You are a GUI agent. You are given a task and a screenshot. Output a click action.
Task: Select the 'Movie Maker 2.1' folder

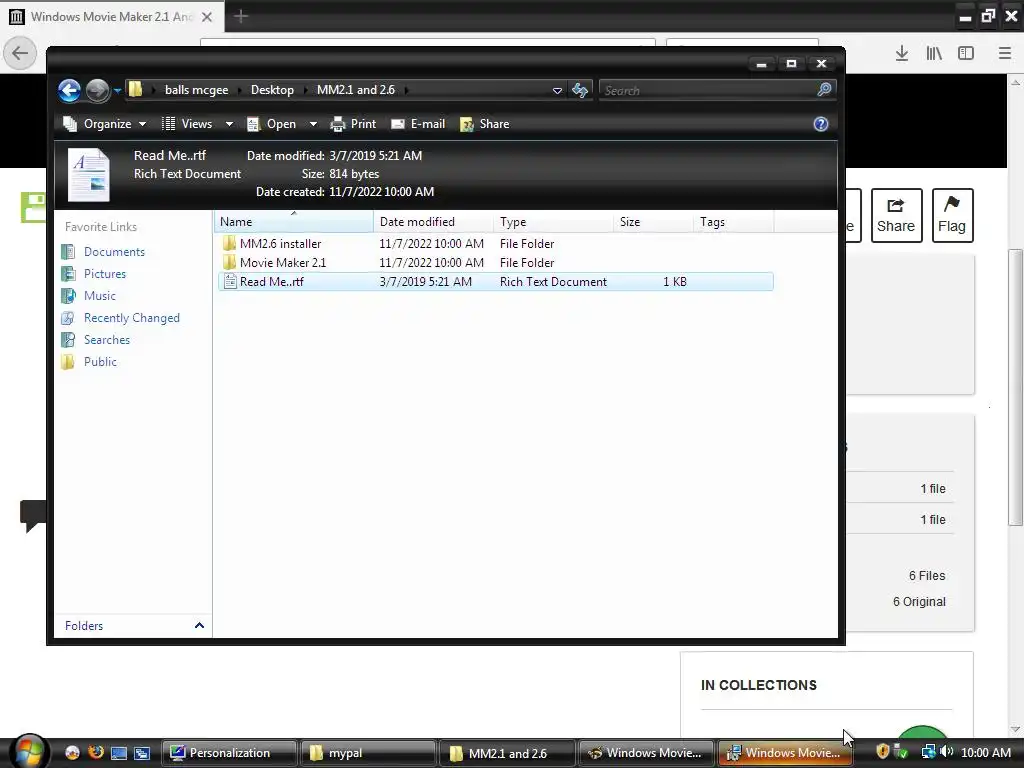pos(283,263)
